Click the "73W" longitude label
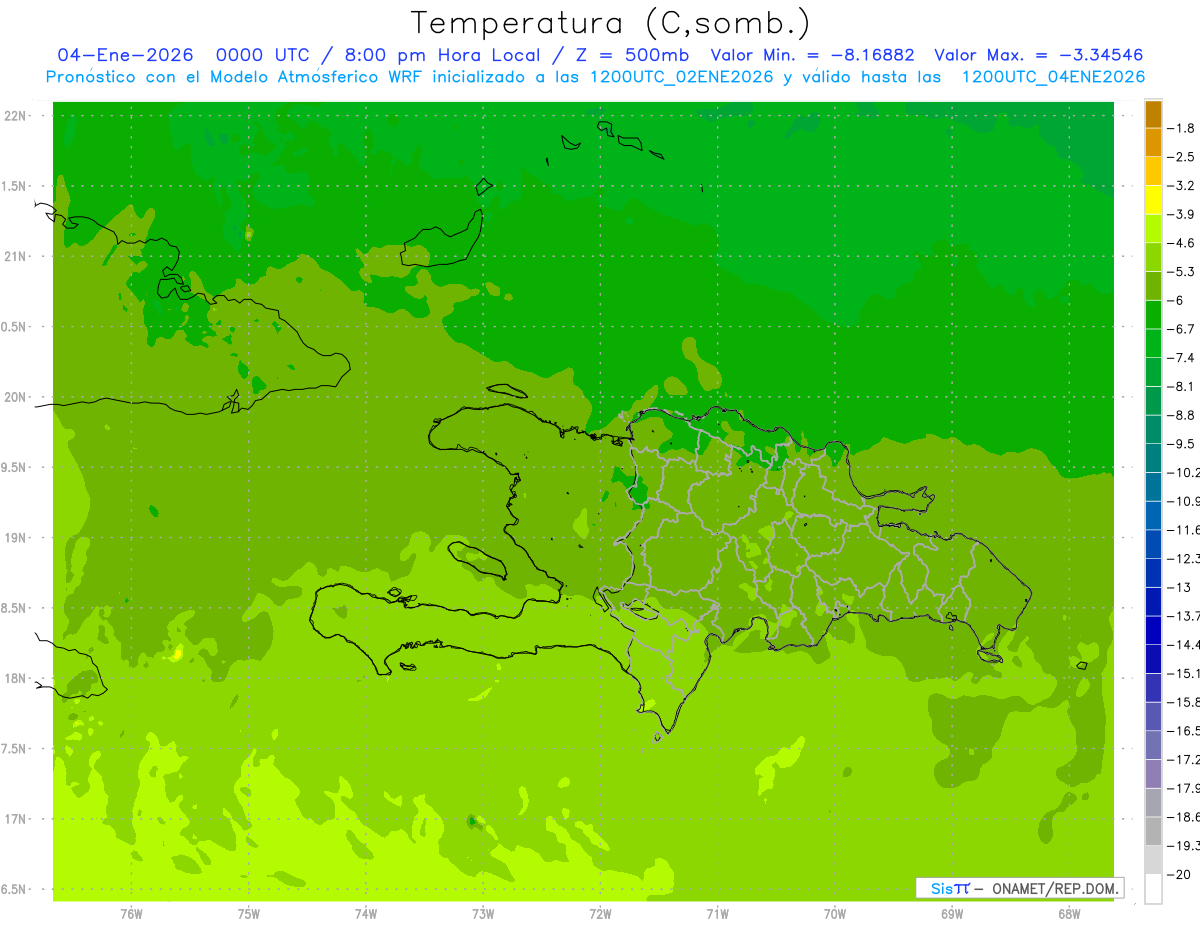The width and height of the screenshot is (1200, 927). 483,913
